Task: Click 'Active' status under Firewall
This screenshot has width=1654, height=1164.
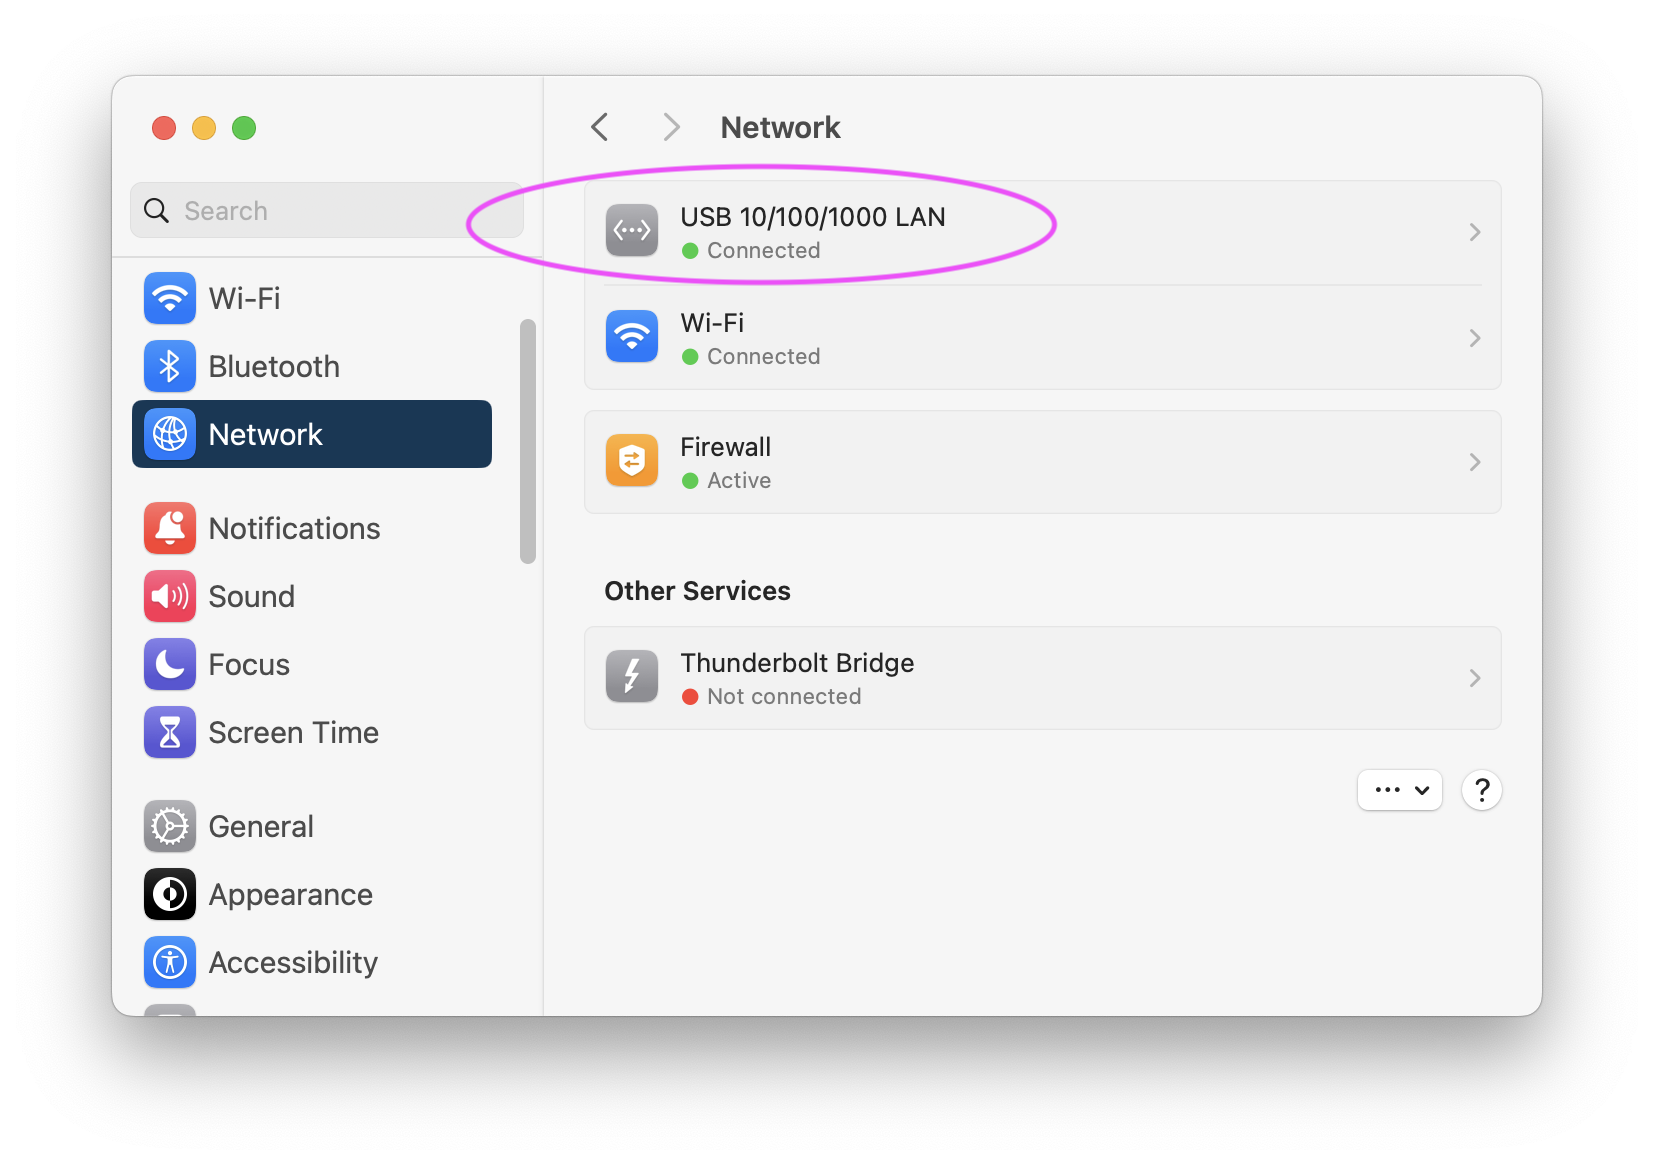Action: [x=739, y=480]
